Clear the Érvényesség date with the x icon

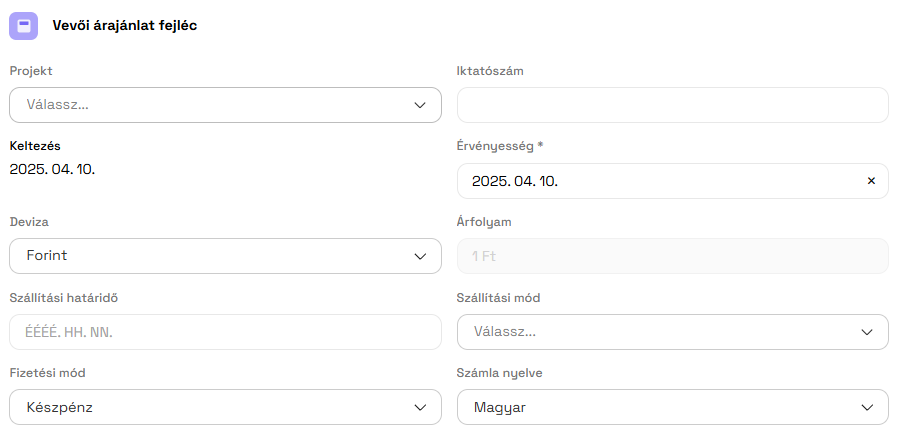coord(870,181)
